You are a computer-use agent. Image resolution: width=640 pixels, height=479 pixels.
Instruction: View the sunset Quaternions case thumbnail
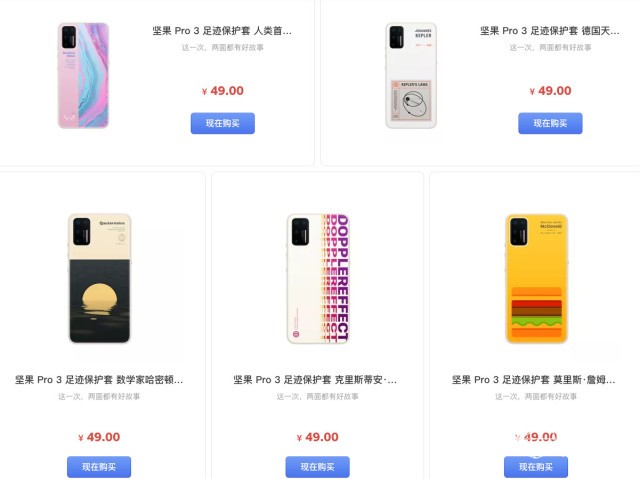(100, 278)
